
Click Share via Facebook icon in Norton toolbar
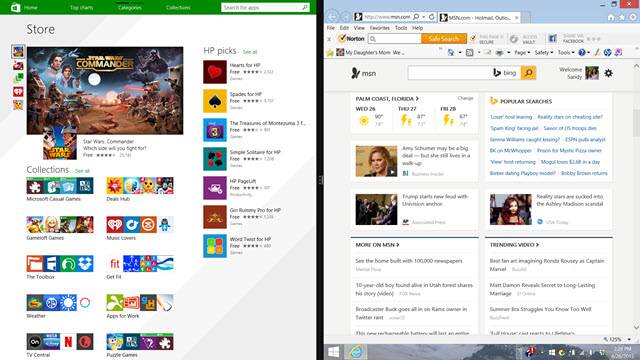552,39
